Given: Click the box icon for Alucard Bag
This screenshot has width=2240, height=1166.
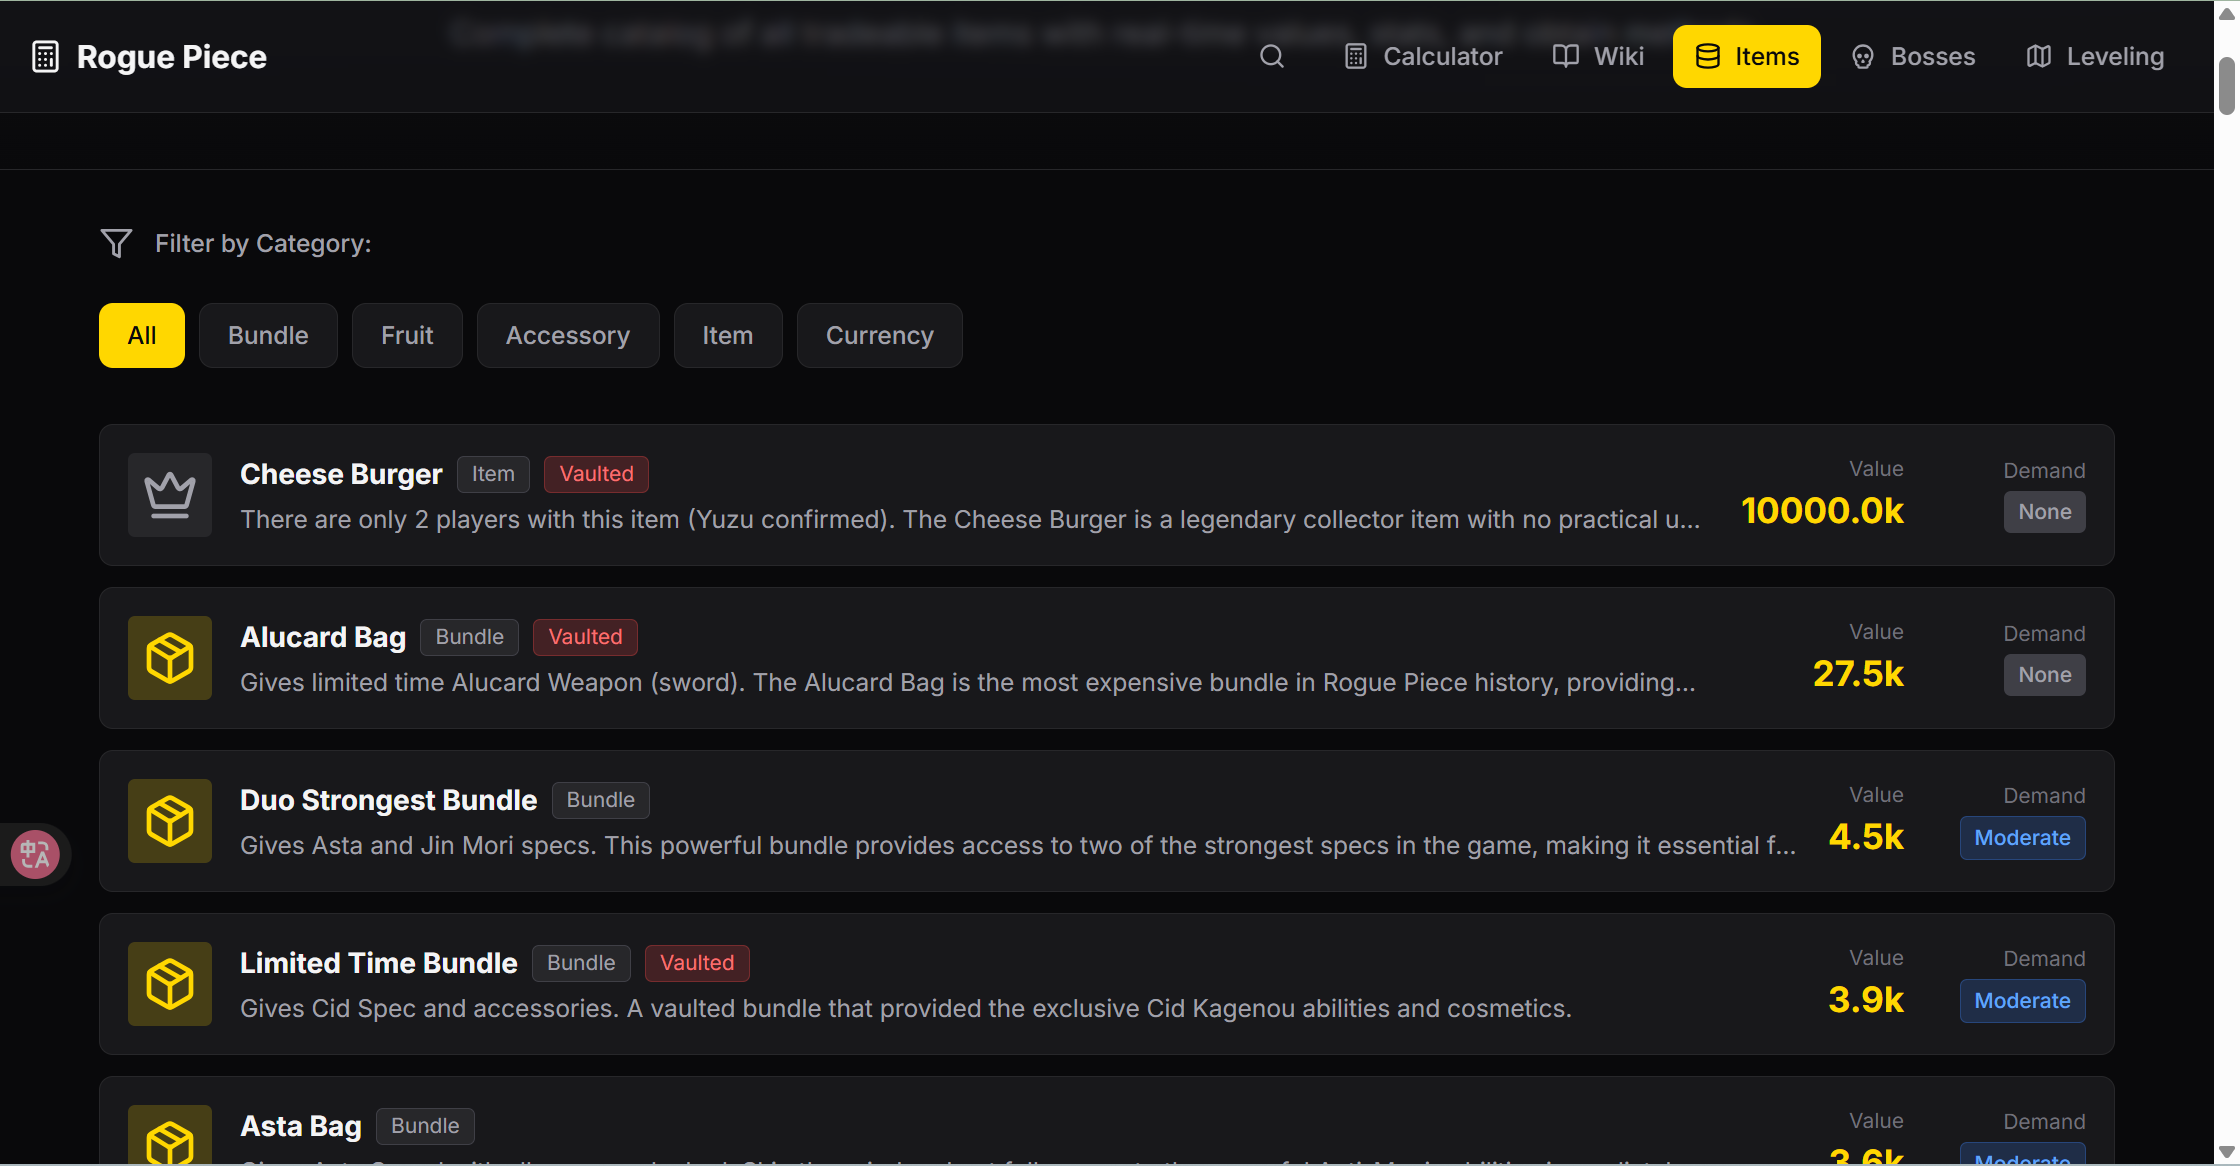Looking at the screenshot, I should tap(169, 657).
